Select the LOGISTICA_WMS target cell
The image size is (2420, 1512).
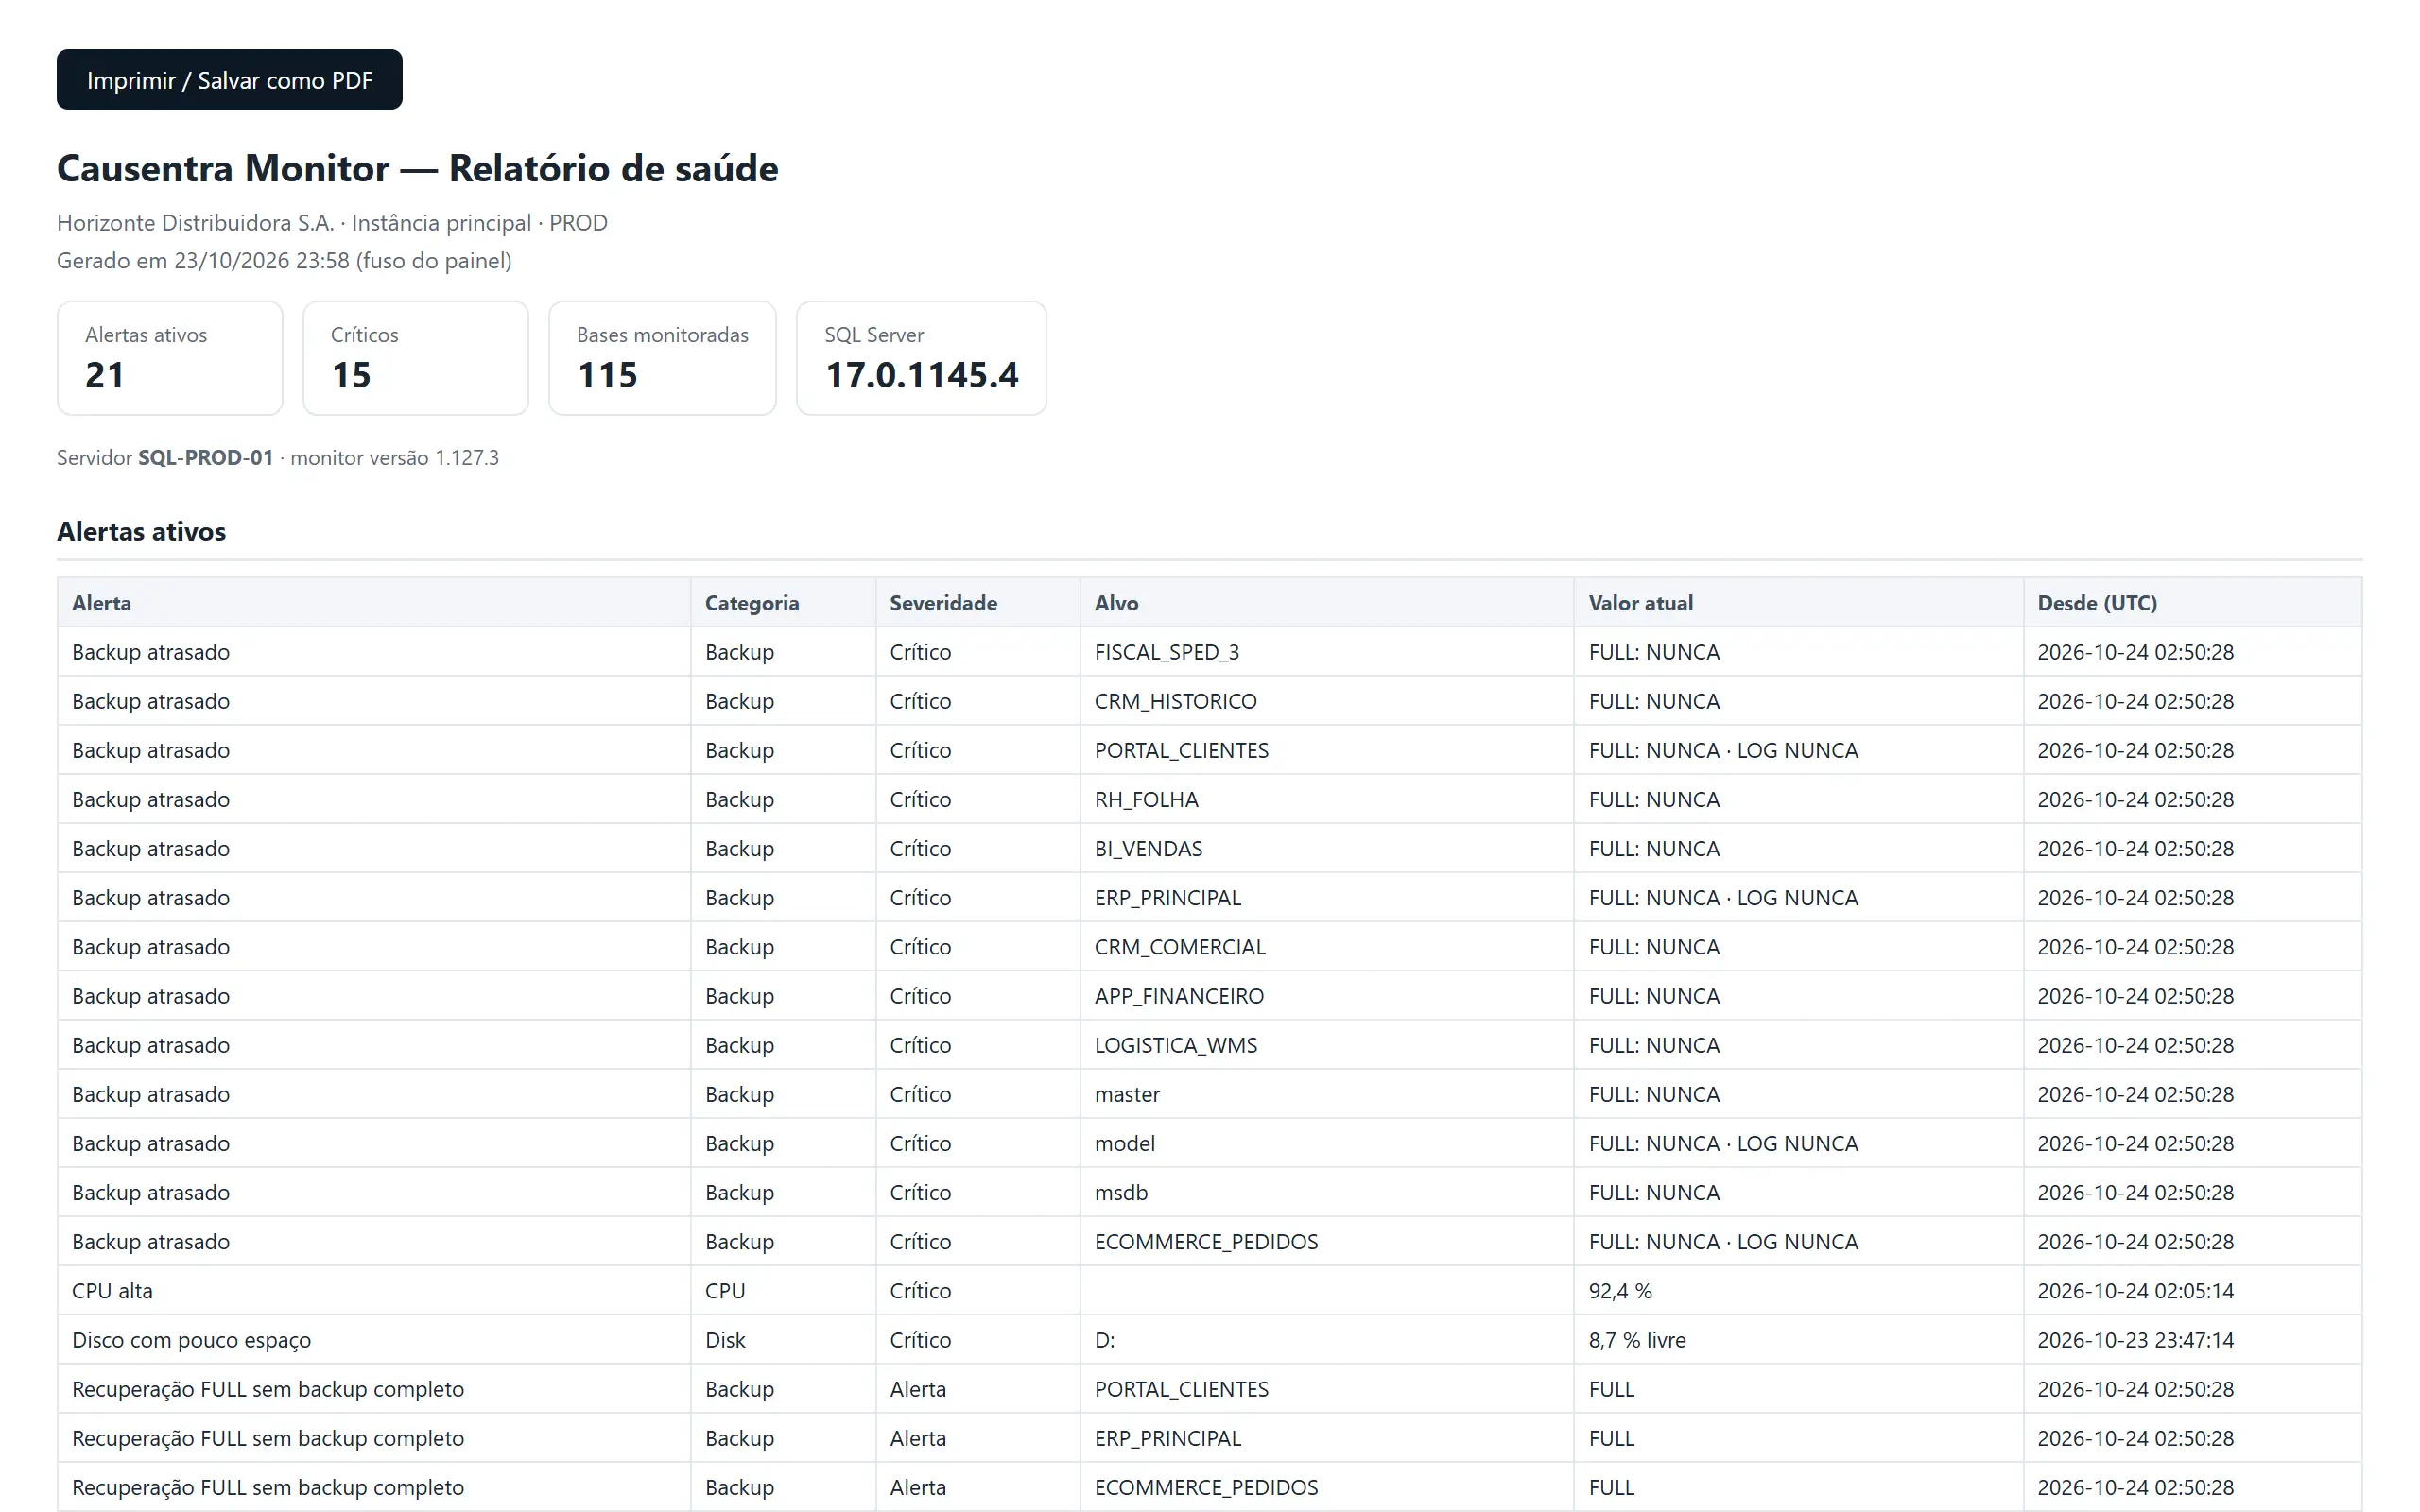click(1326, 1045)
